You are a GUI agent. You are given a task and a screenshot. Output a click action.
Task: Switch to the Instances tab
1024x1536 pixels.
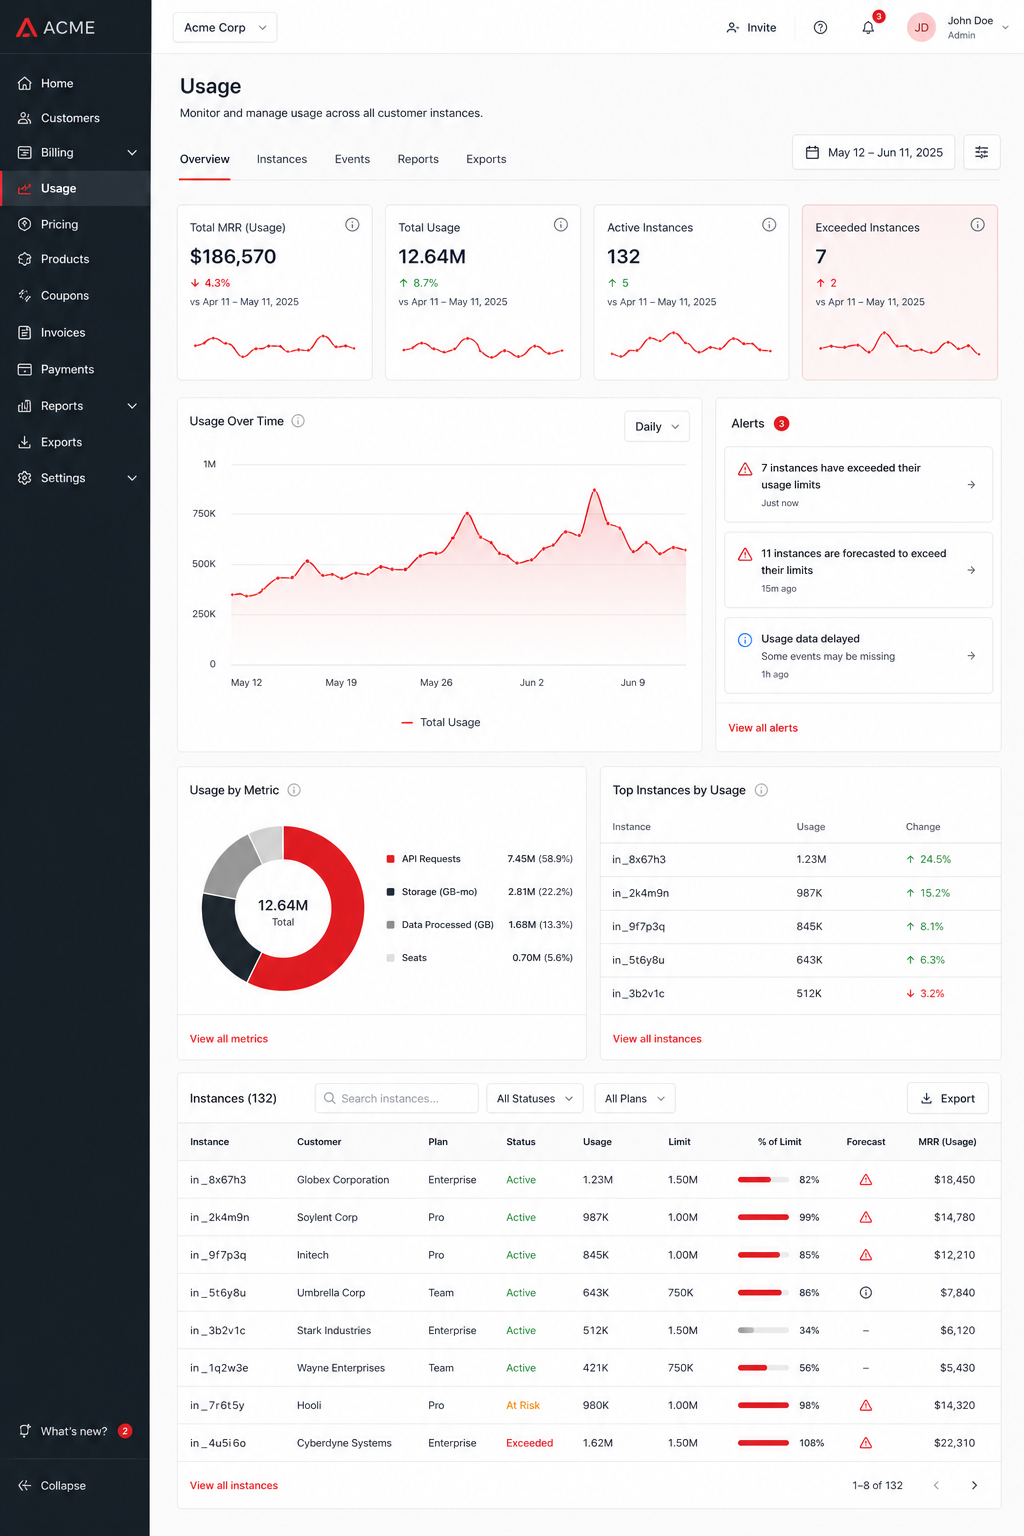pos(282,160)
